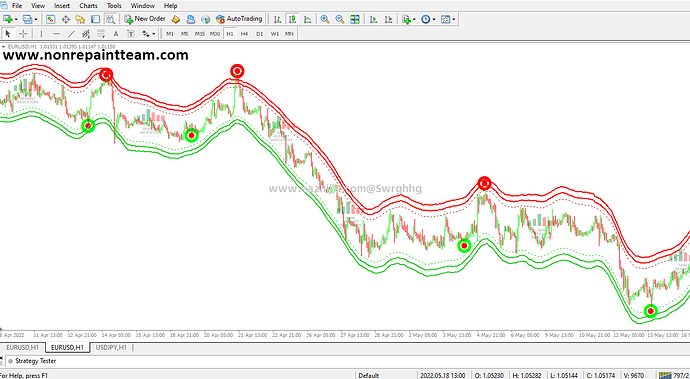Switch chart to Bar Chart style
This screenshot has height=379, width=690.
pyautogui.click(x=277, y=19)
